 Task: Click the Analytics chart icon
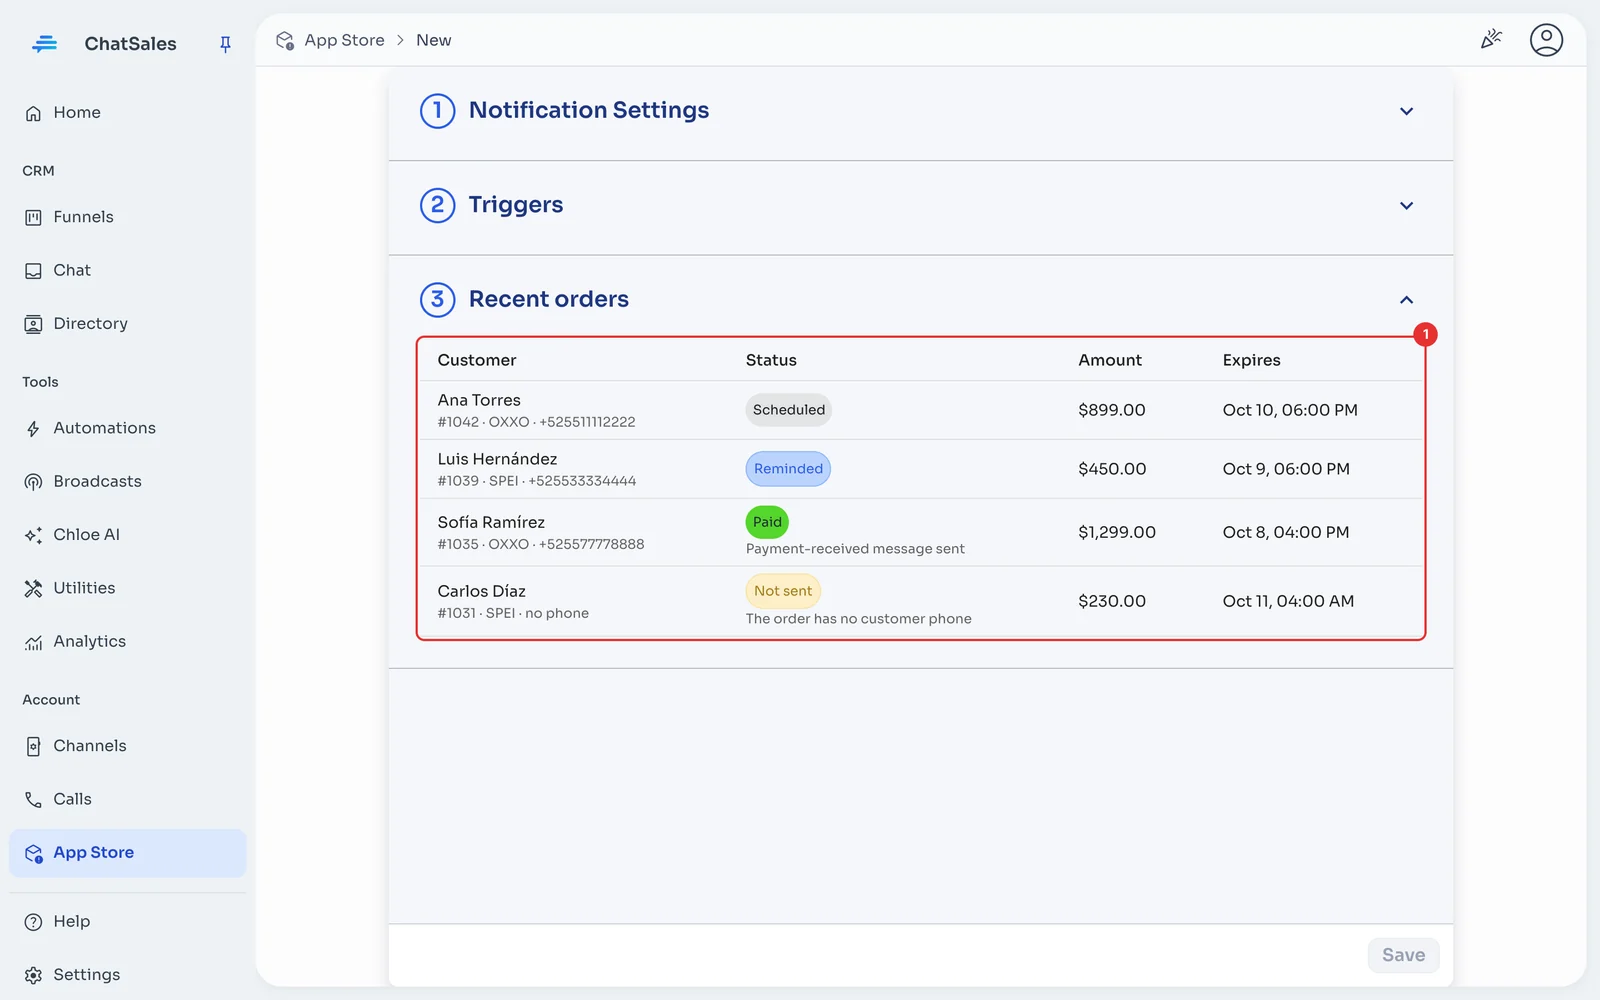[x=33, y=642]
